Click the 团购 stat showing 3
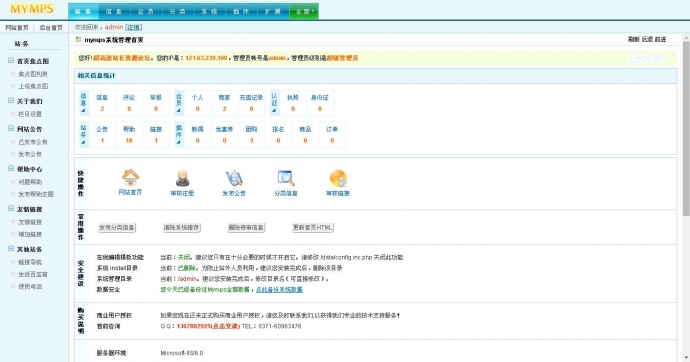This screenshot has width=690, height=362. [x=251, y=135]
